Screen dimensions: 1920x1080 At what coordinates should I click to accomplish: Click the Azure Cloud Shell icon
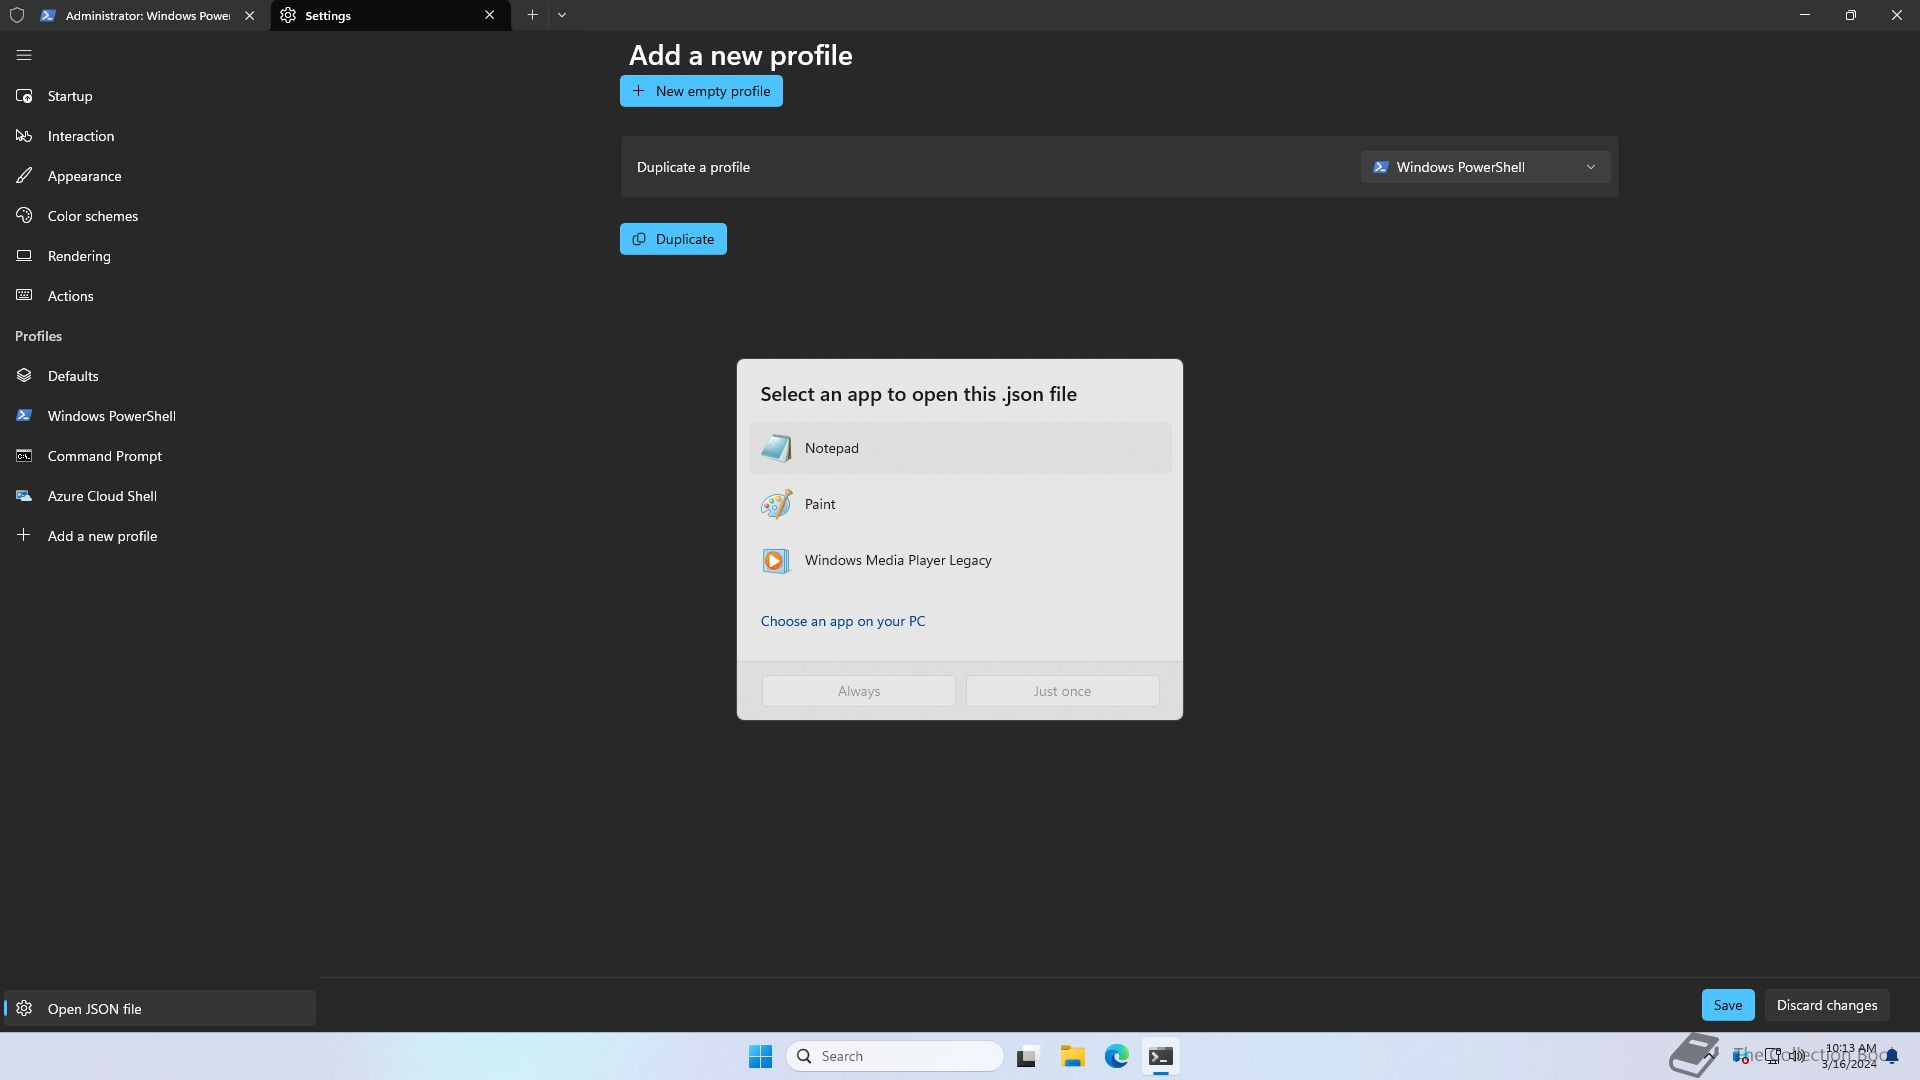pos(24,496)
